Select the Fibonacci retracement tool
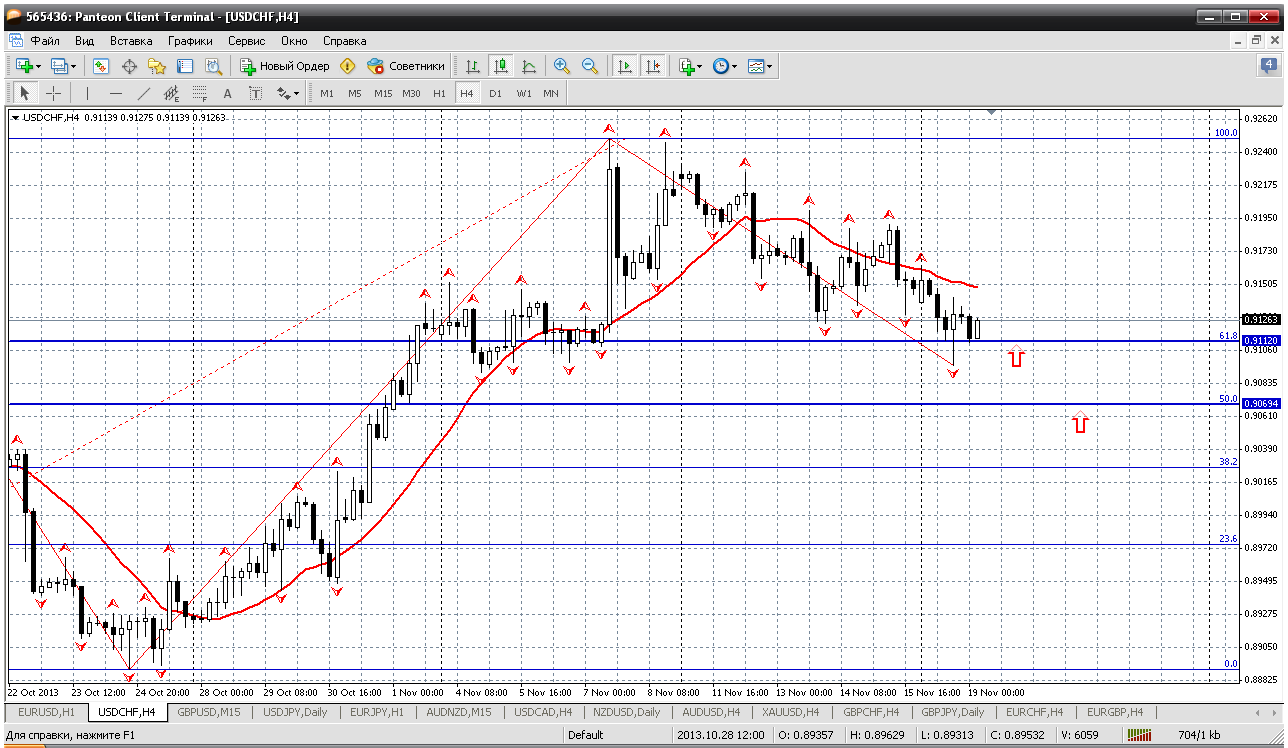 pyautogui.click(x=199, y=93)
